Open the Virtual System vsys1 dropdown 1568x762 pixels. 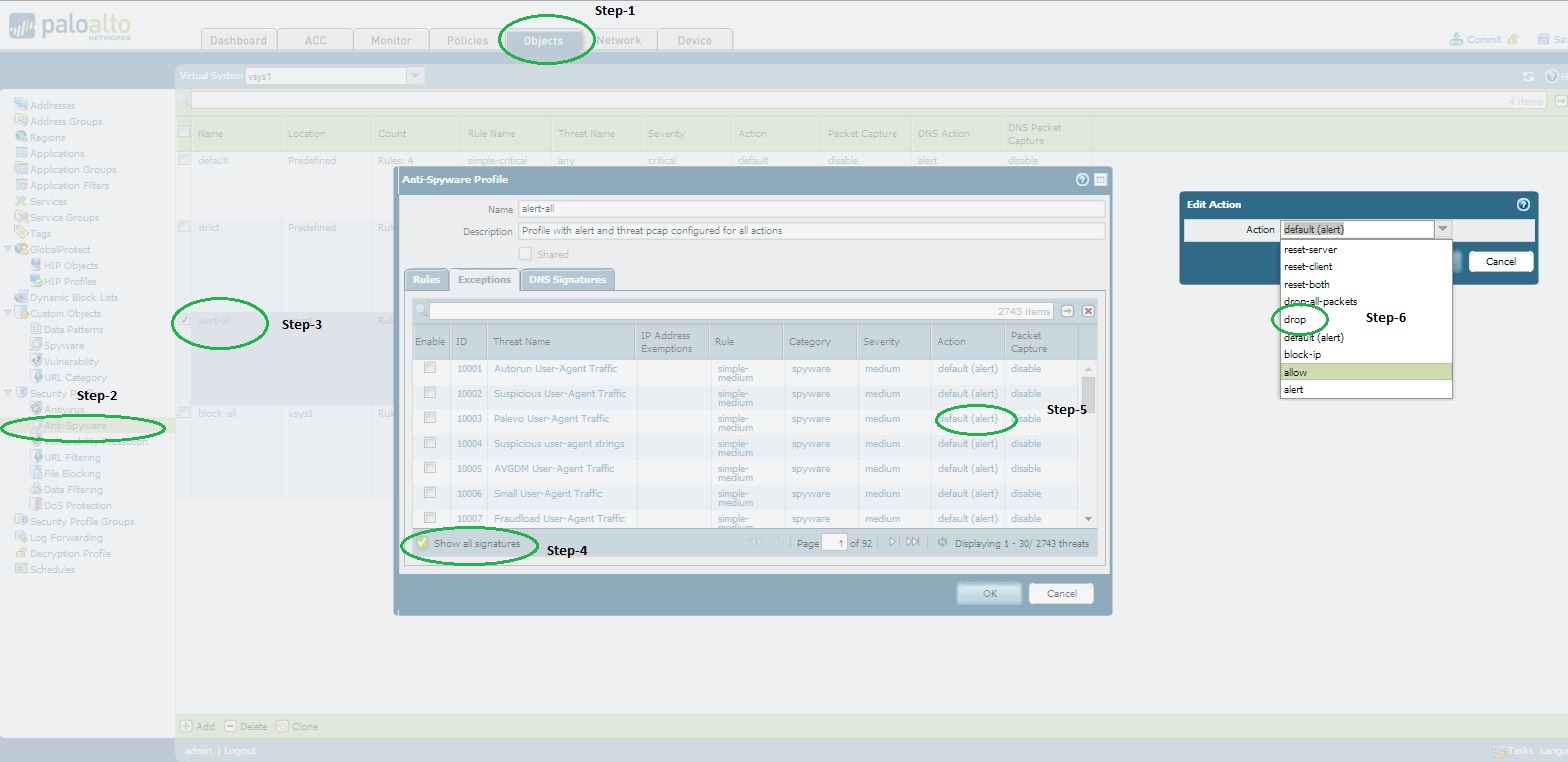(415, 76)
